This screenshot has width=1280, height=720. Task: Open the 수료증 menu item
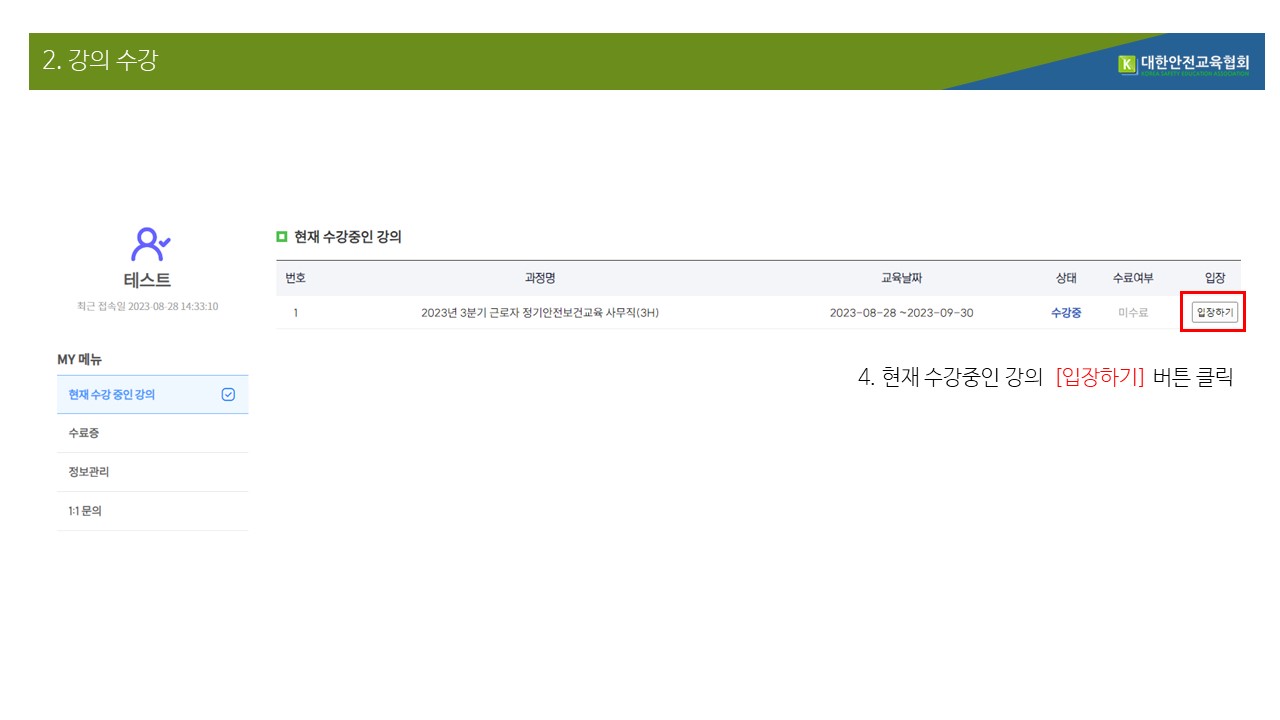84,433
